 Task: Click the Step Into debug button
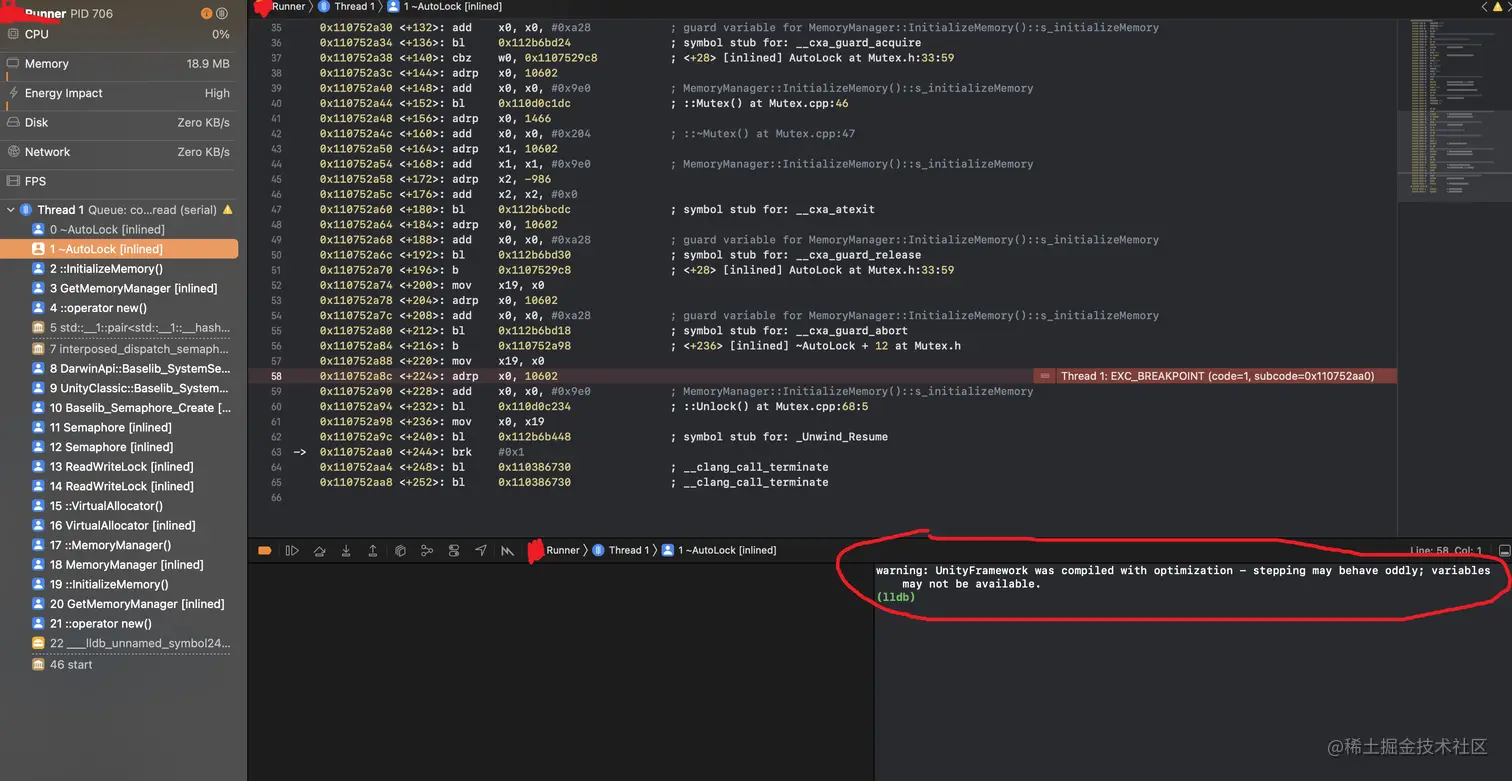(346, 551)
